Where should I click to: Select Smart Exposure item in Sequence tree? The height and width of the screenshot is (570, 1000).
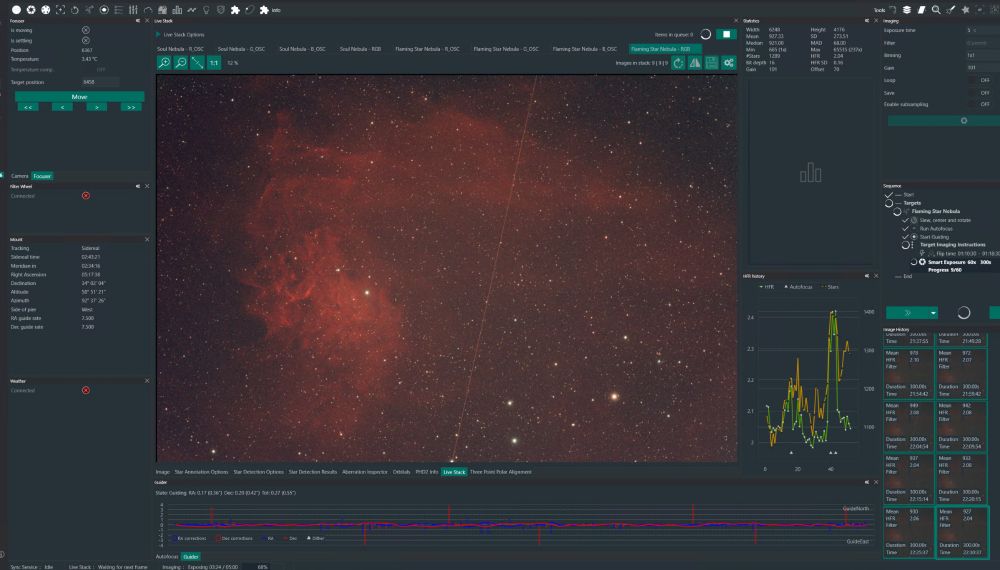pyautogui.click(x=959, y=262)
